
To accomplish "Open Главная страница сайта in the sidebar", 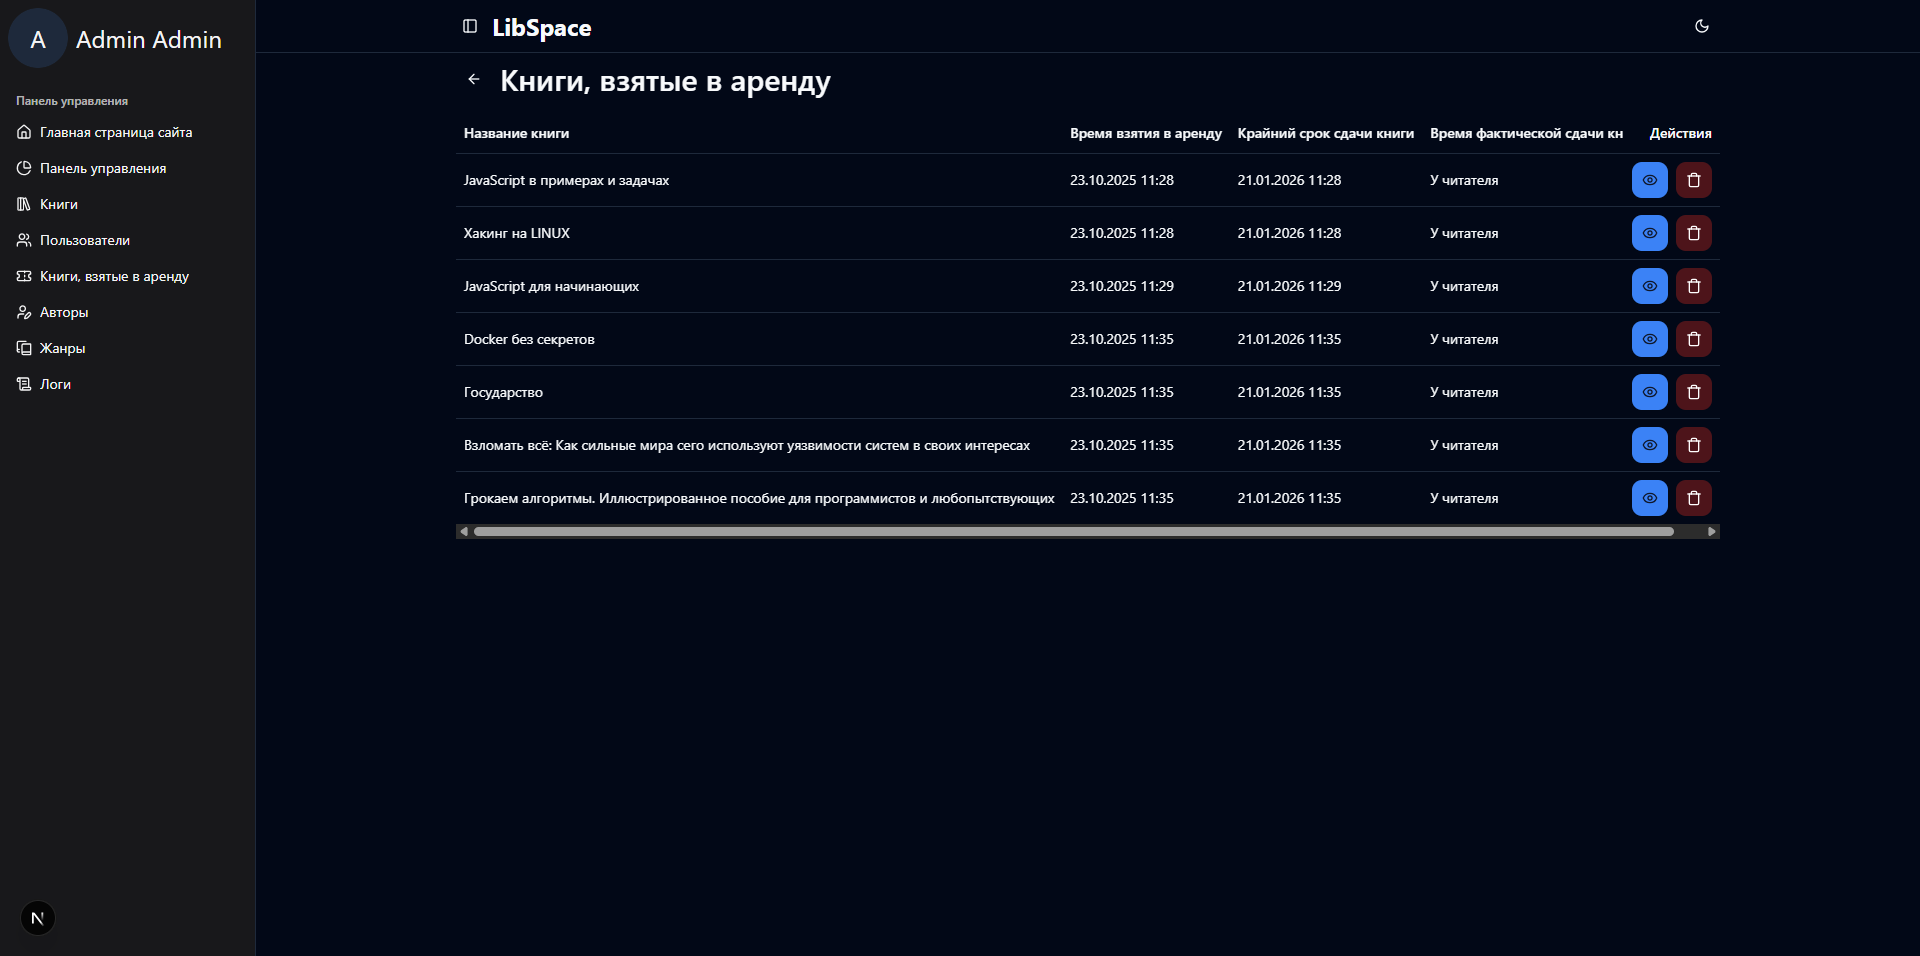I will coord(115,133).
